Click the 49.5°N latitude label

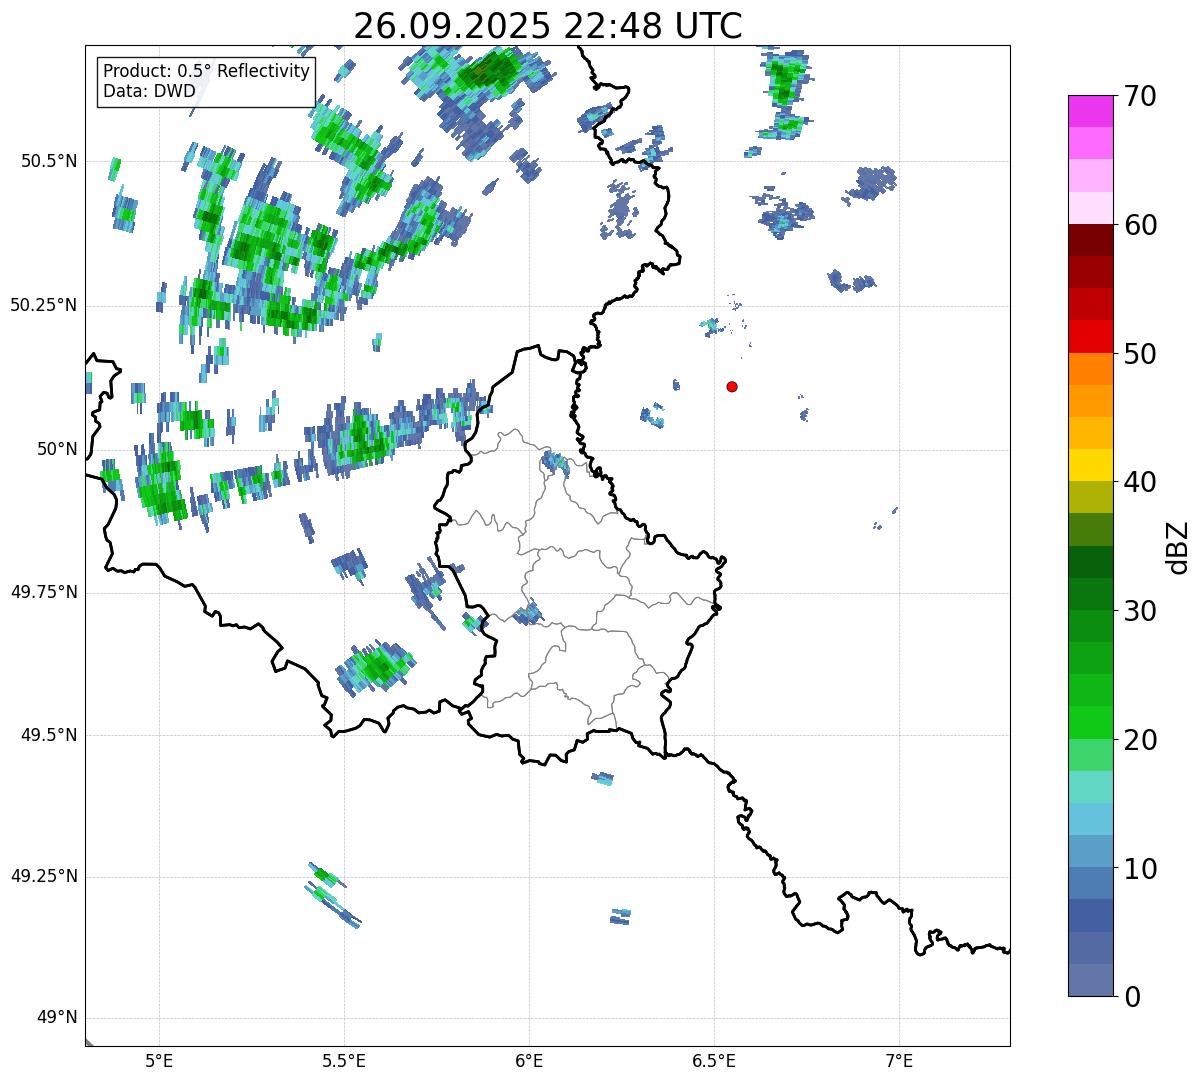pyautogui.click(x=50, y=735)
